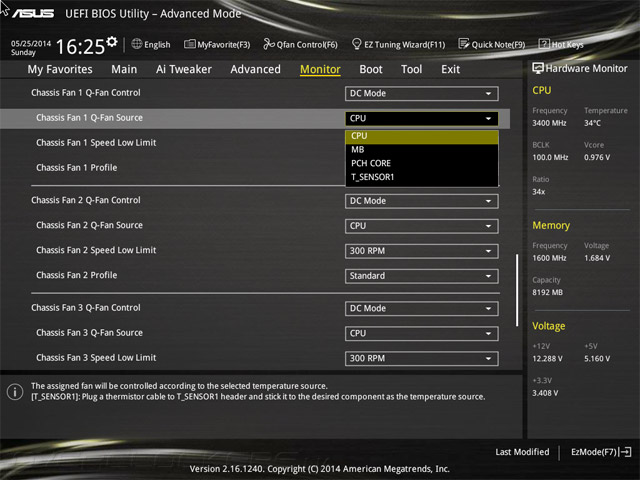Select the Monitor tab

point(320,69)
